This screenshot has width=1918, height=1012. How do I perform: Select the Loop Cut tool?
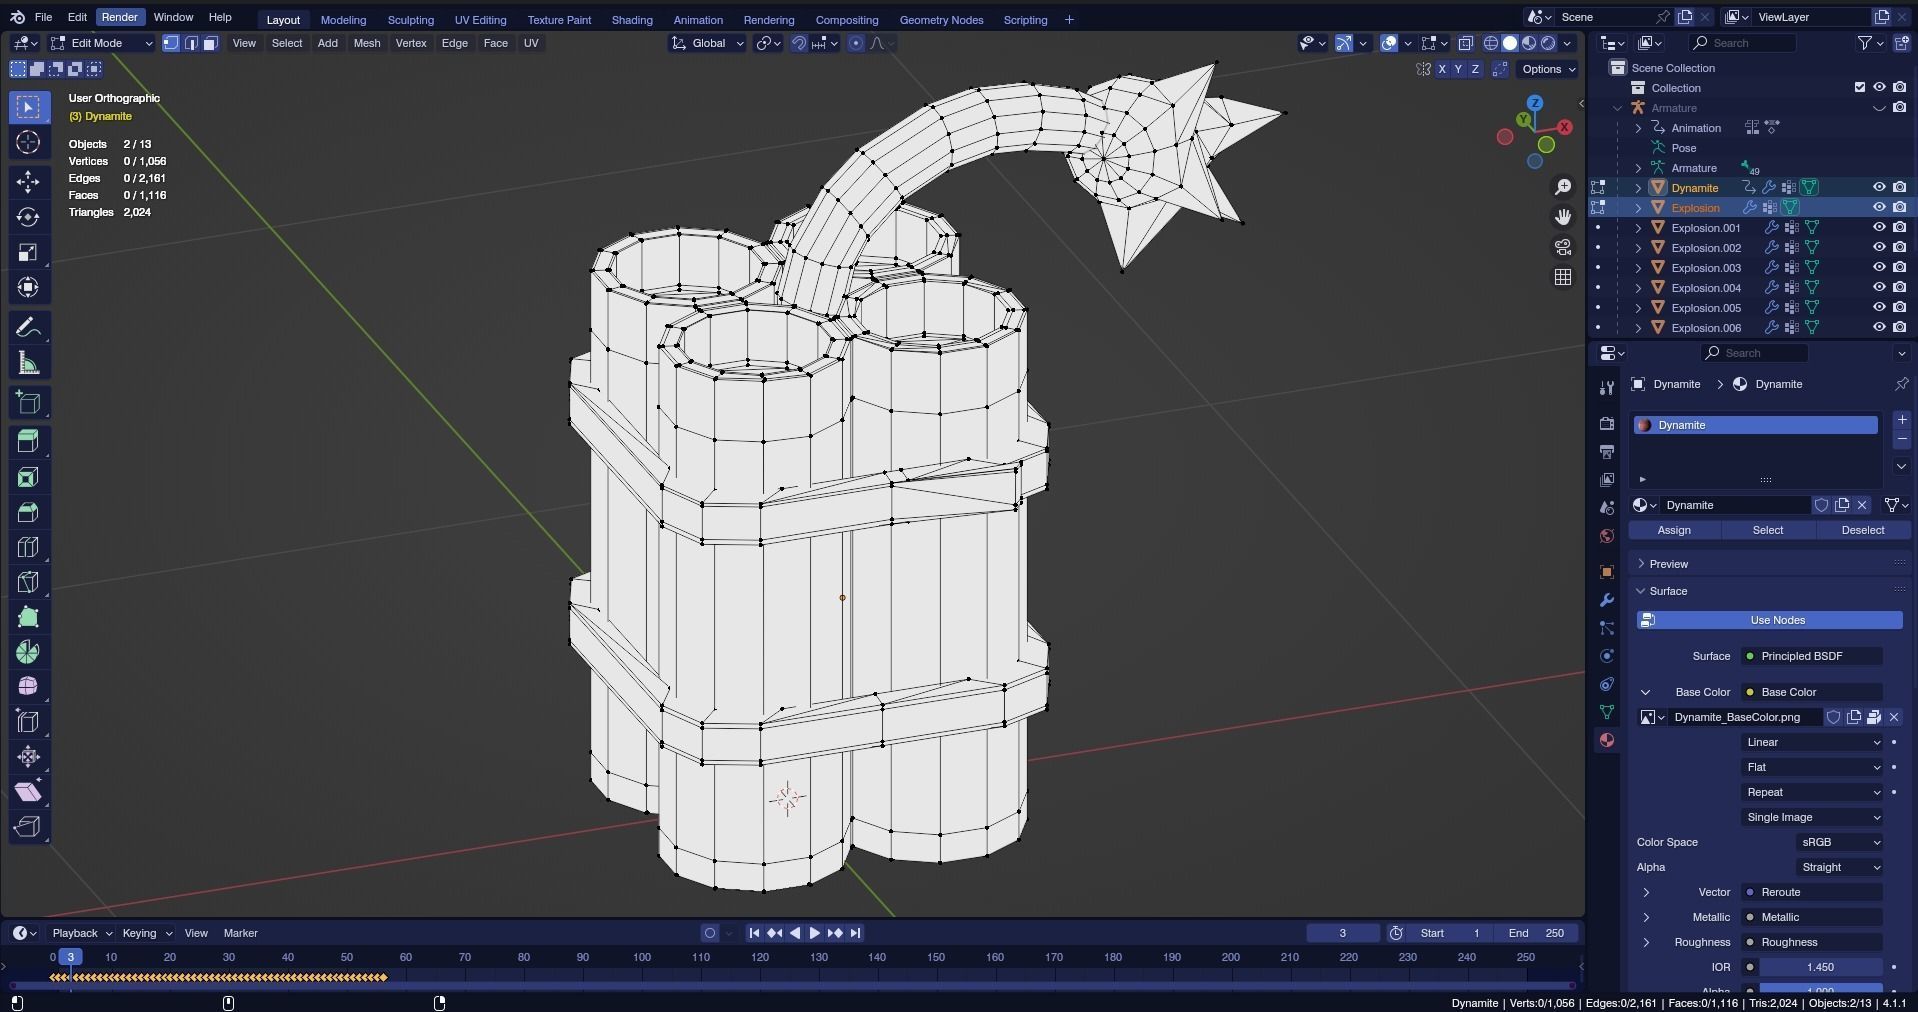click(28, 547)
